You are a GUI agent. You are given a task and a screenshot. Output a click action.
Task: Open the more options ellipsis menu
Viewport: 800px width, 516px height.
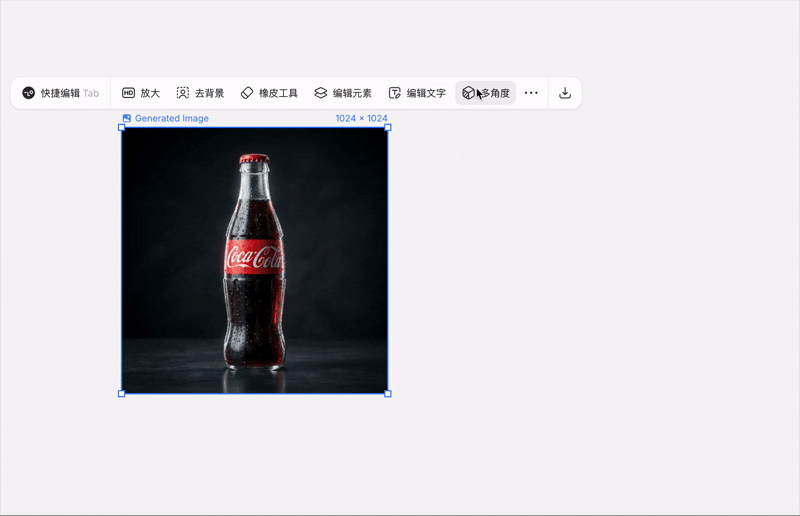[x=531, y=93]
